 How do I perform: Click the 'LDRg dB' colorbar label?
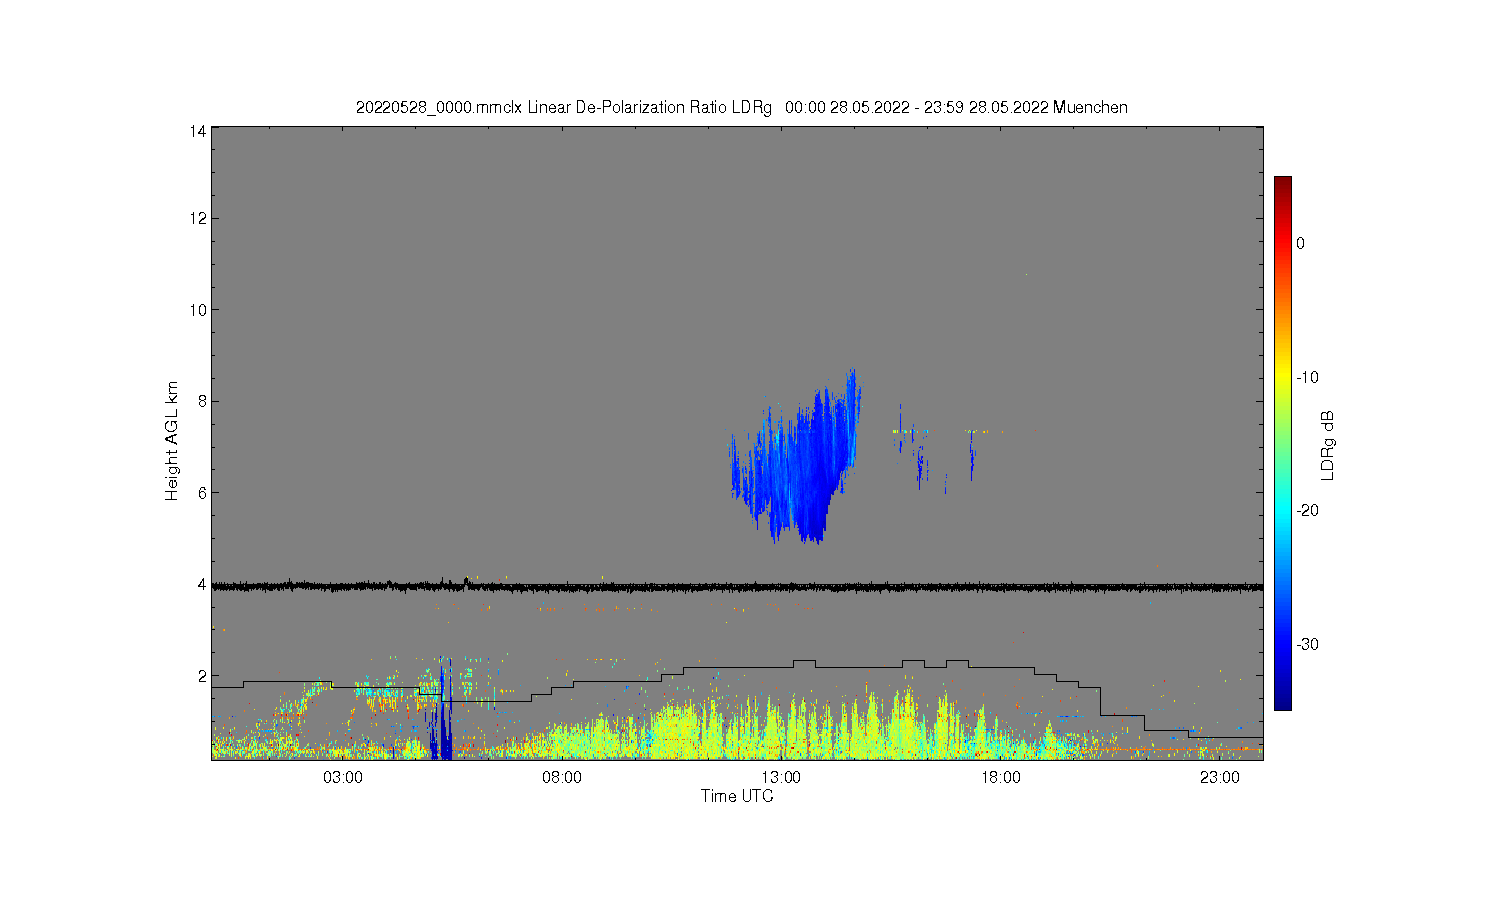coord(1328,446)
